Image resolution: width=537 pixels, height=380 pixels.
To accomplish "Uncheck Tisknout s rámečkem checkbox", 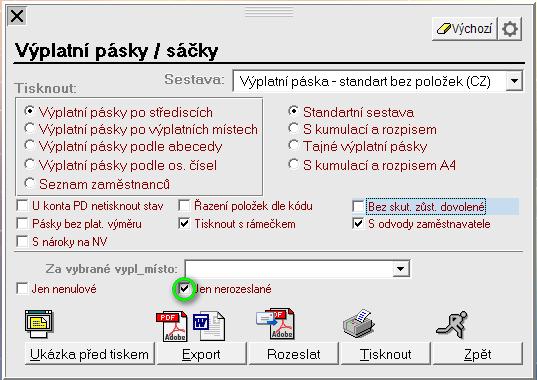I will click(x=184, y=224).
